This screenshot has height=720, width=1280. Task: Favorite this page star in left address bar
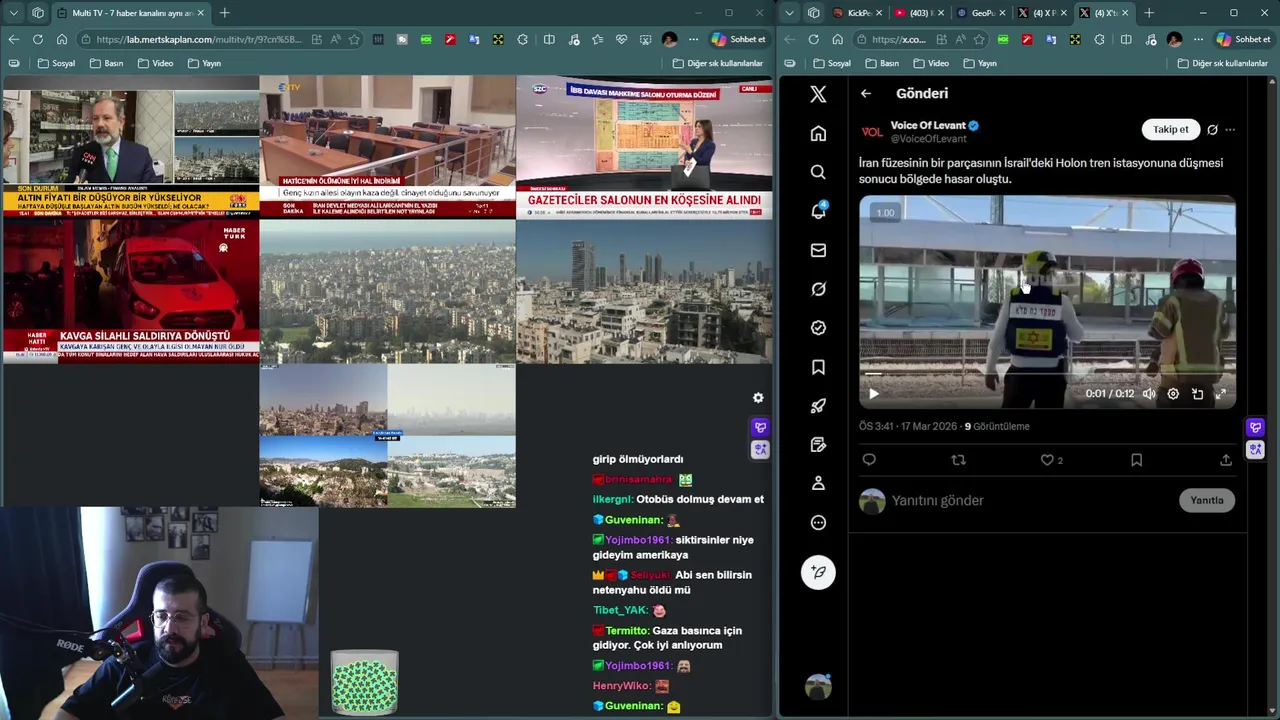(354, 39)
